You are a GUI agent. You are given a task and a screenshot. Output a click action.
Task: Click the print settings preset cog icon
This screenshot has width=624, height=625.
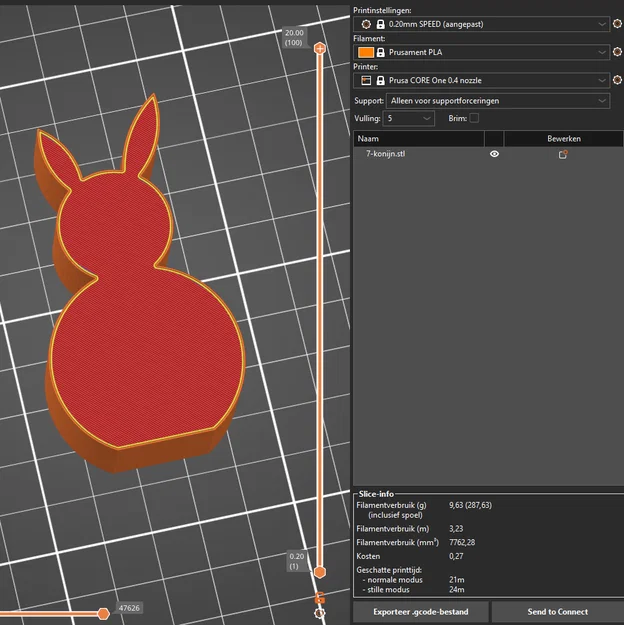(366, 23)
